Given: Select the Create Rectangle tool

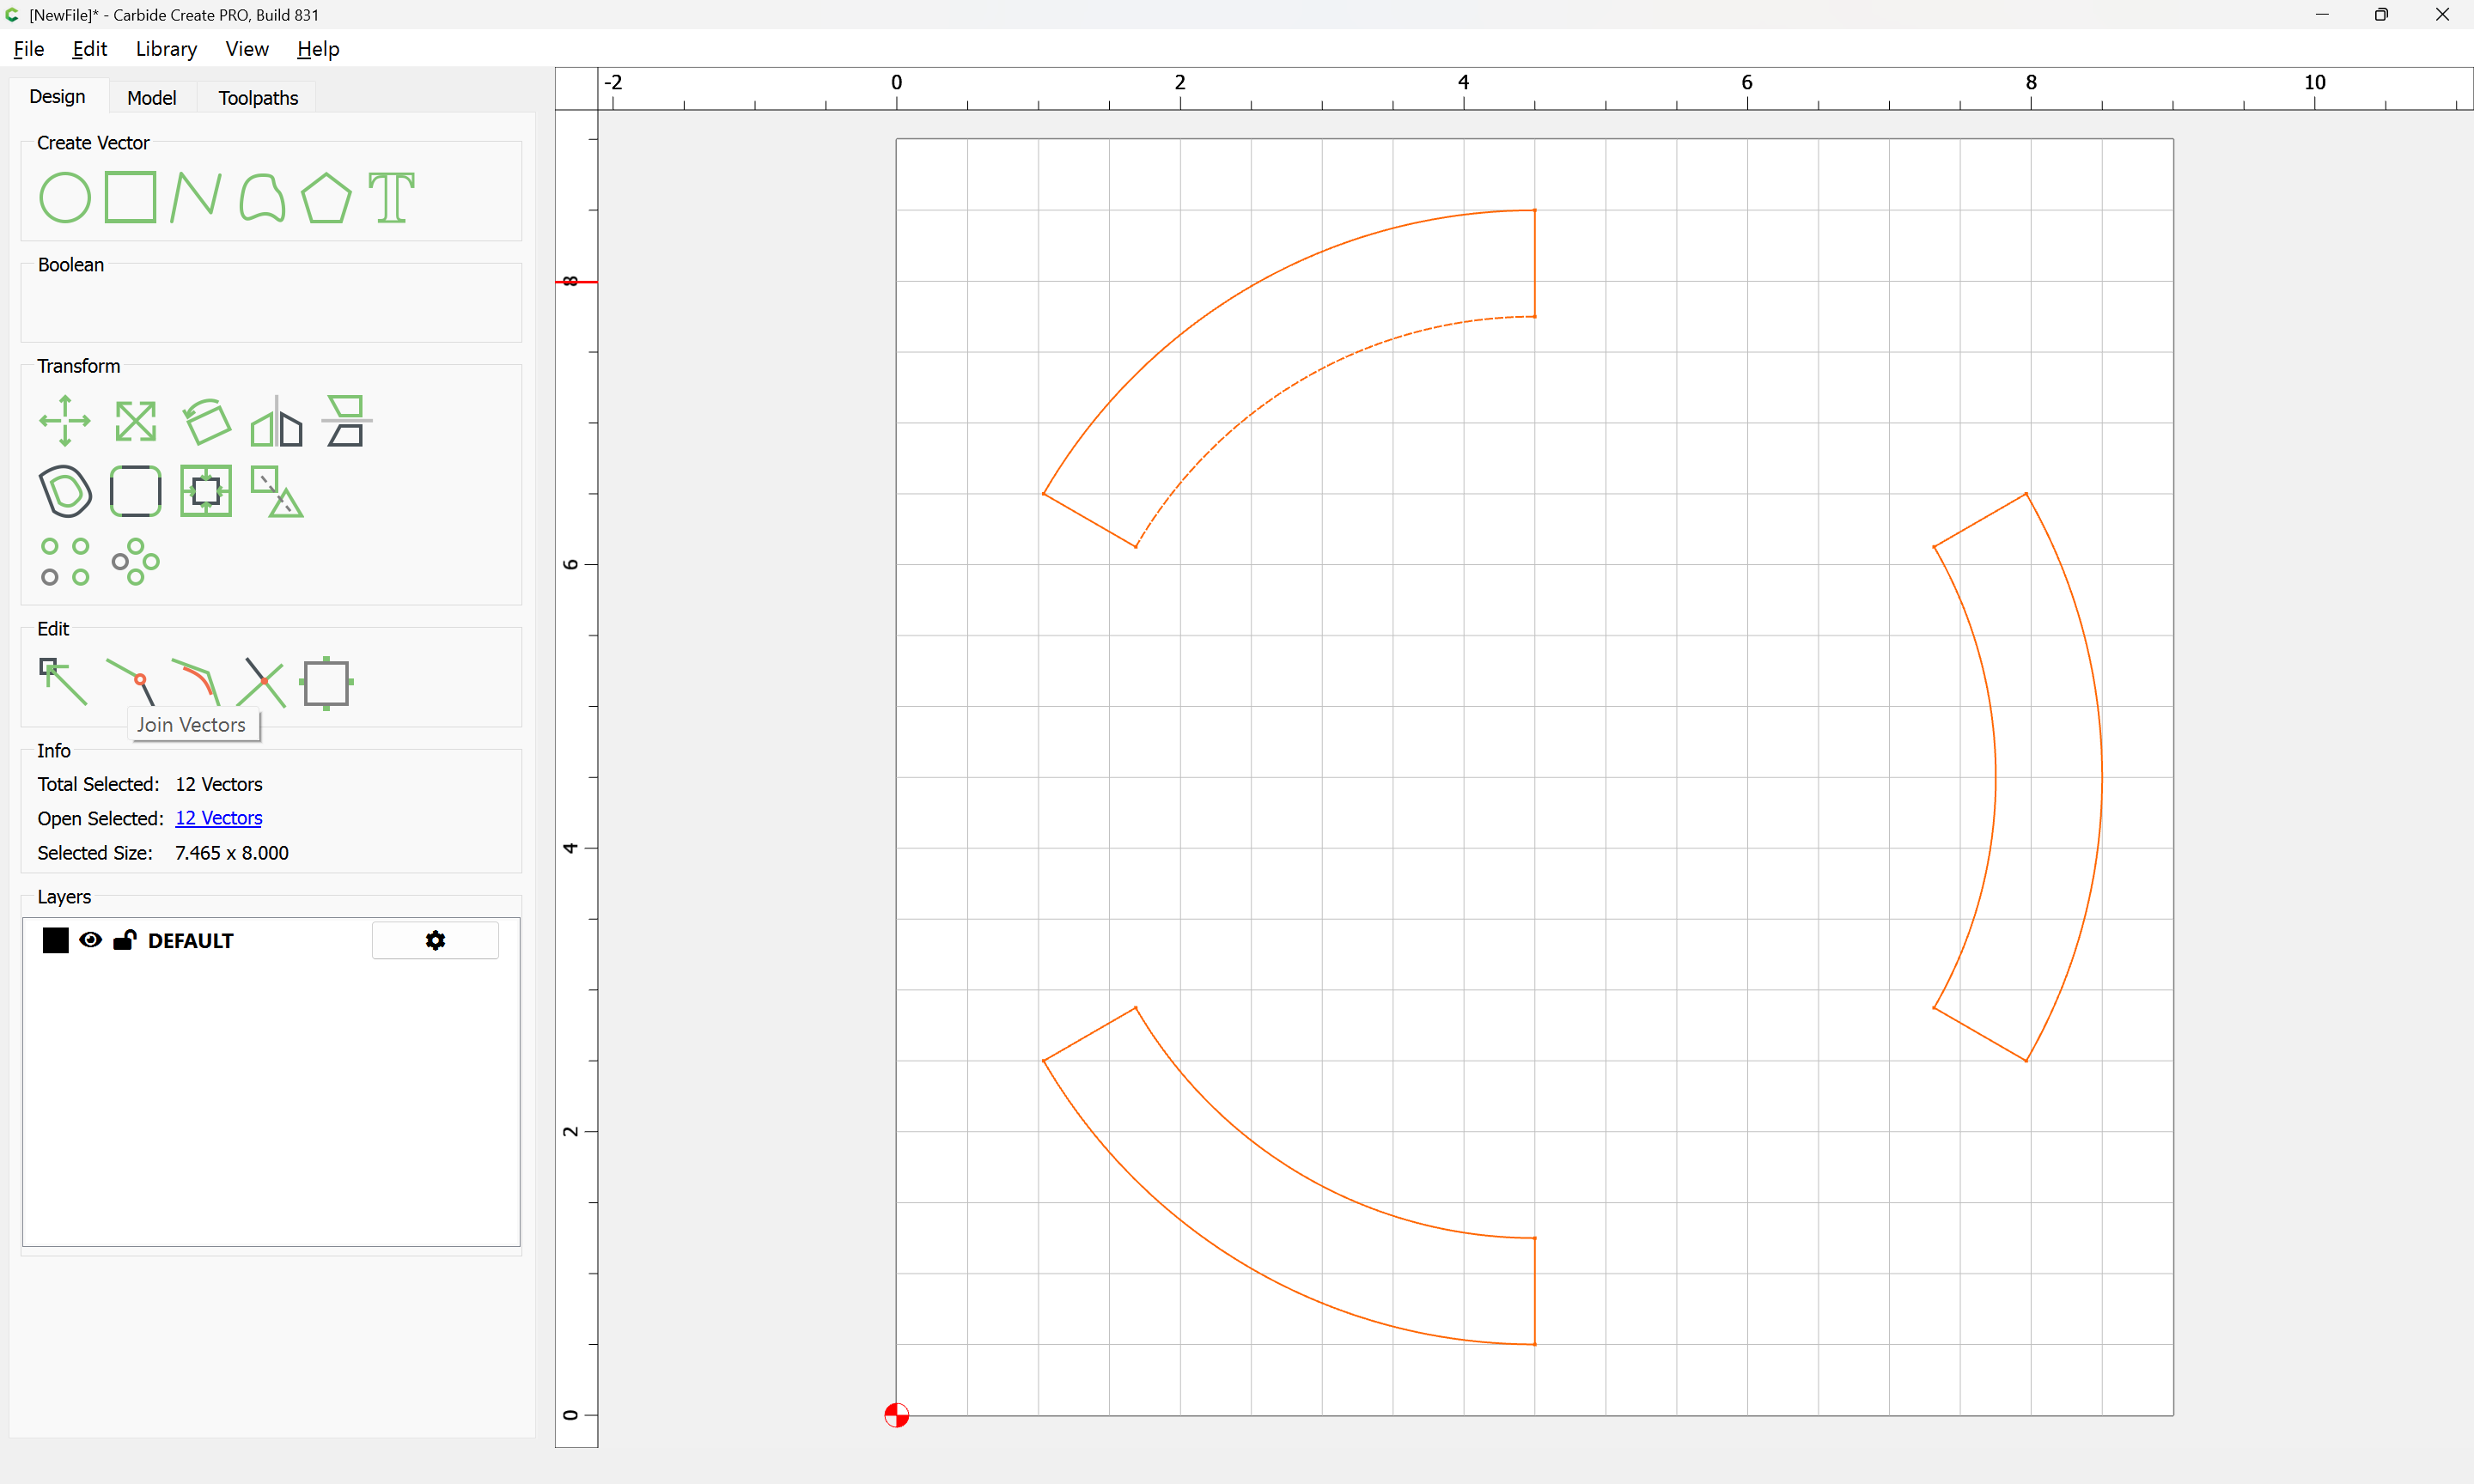Looking at the screenshot, I should click(x=131, y=197).
